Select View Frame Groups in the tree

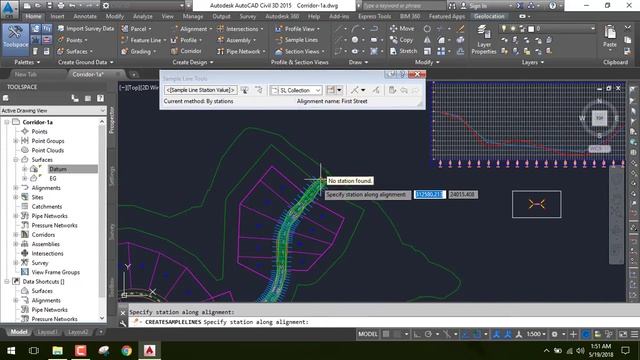point(56,272)
